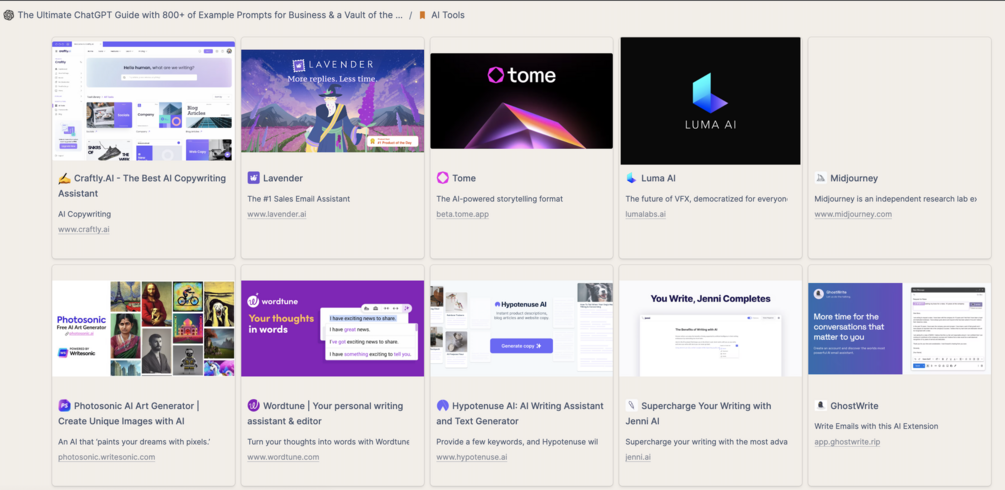Select the 'Midjourney' card title

tap(854, 178)
